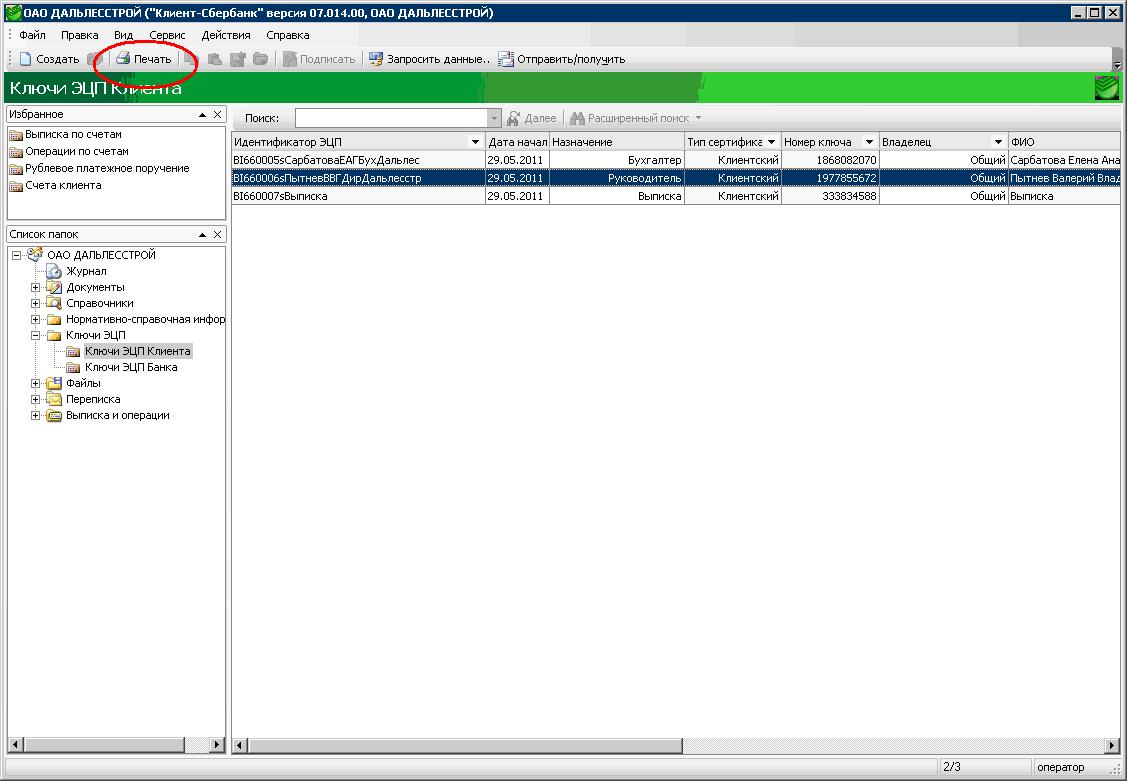Open the Поиск combo box dropdown arrow
The height and width of the screenshot is (781, 1127).
pos(494,118)
